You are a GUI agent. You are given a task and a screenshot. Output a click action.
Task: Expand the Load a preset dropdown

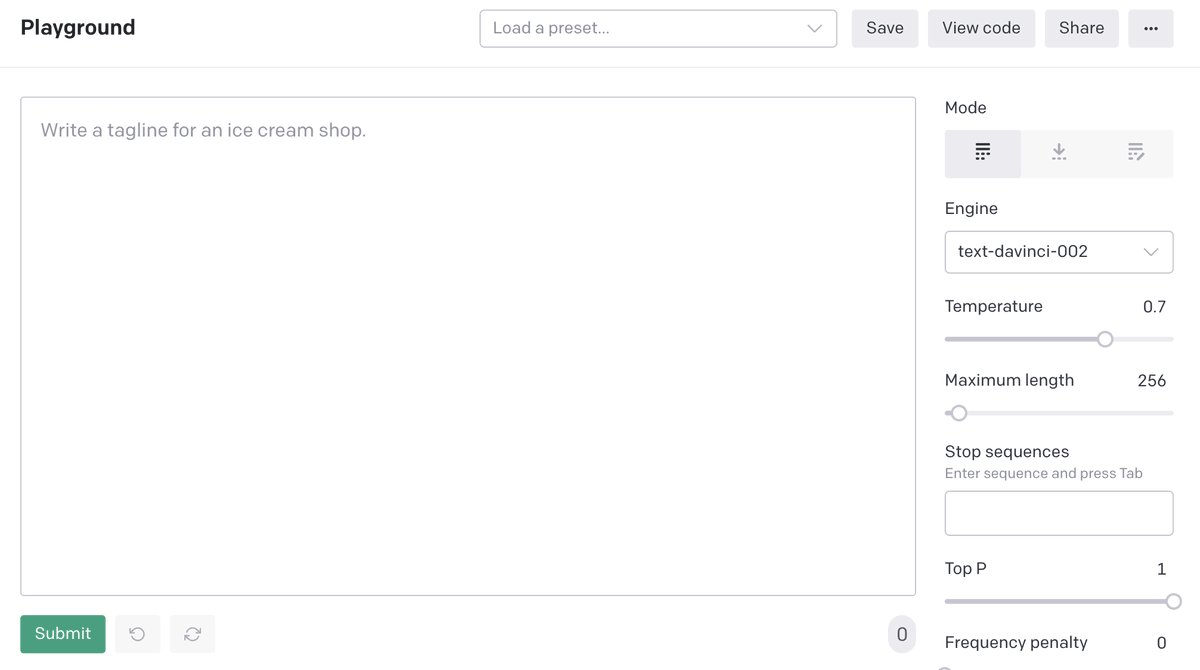(658, 28)
